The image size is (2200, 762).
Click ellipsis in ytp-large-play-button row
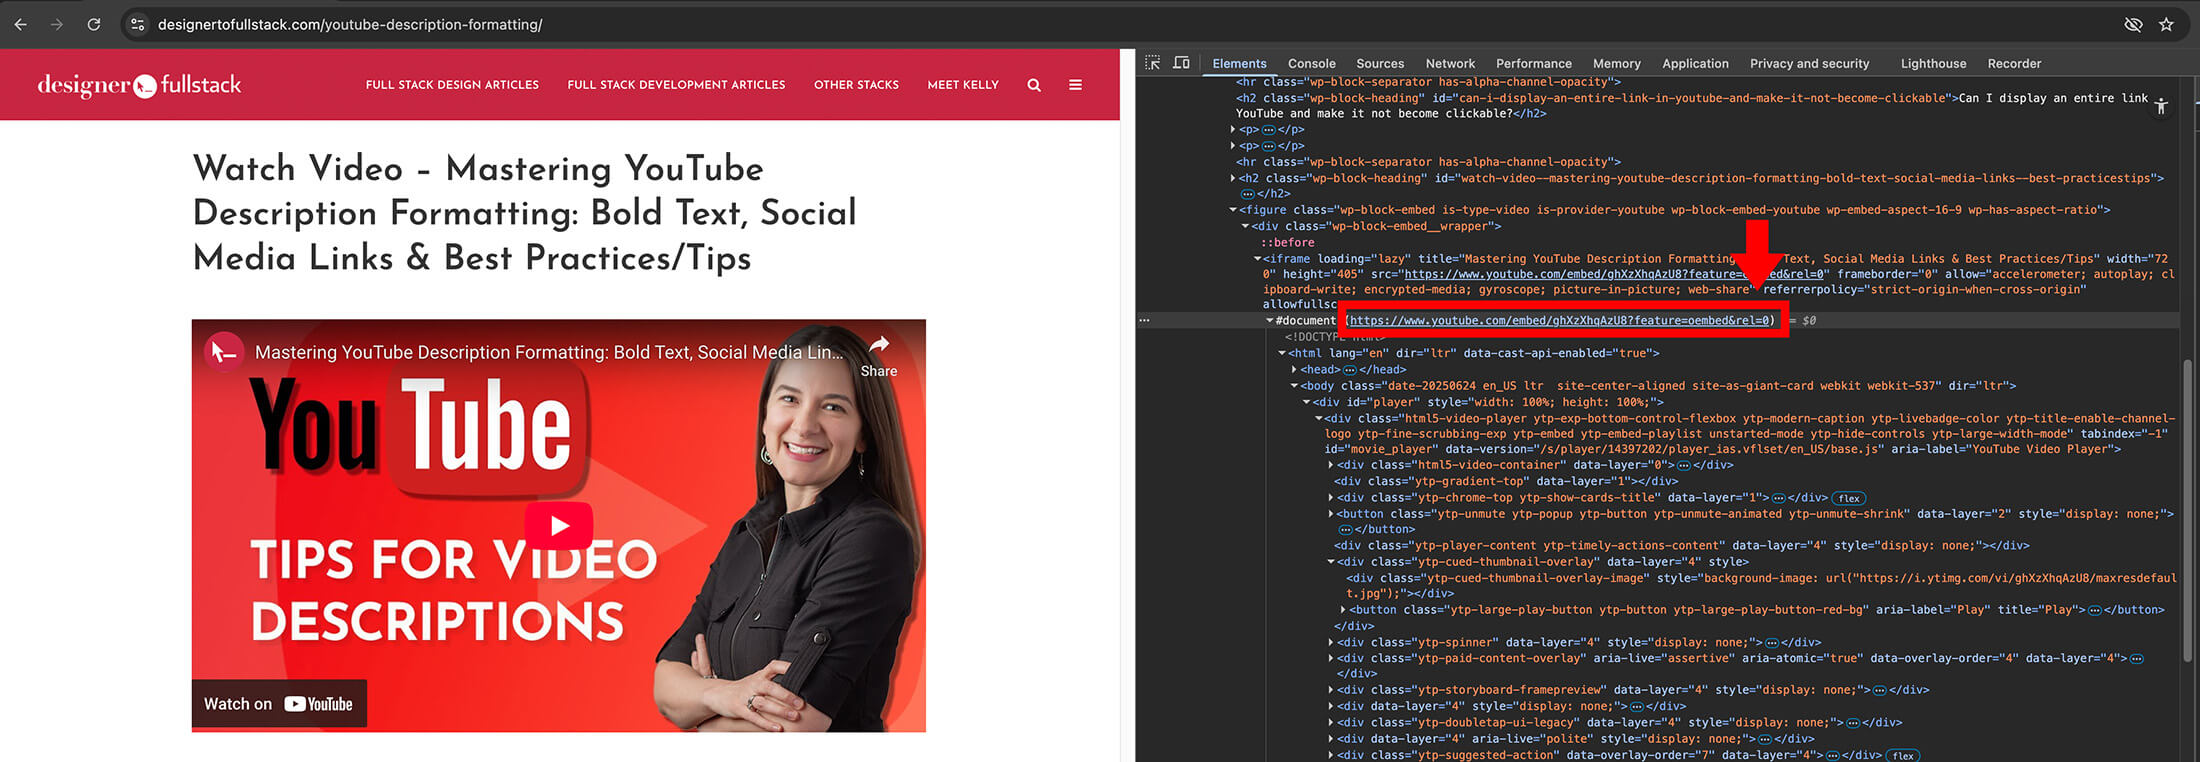pyautogui.click(x=2095, y=610)
